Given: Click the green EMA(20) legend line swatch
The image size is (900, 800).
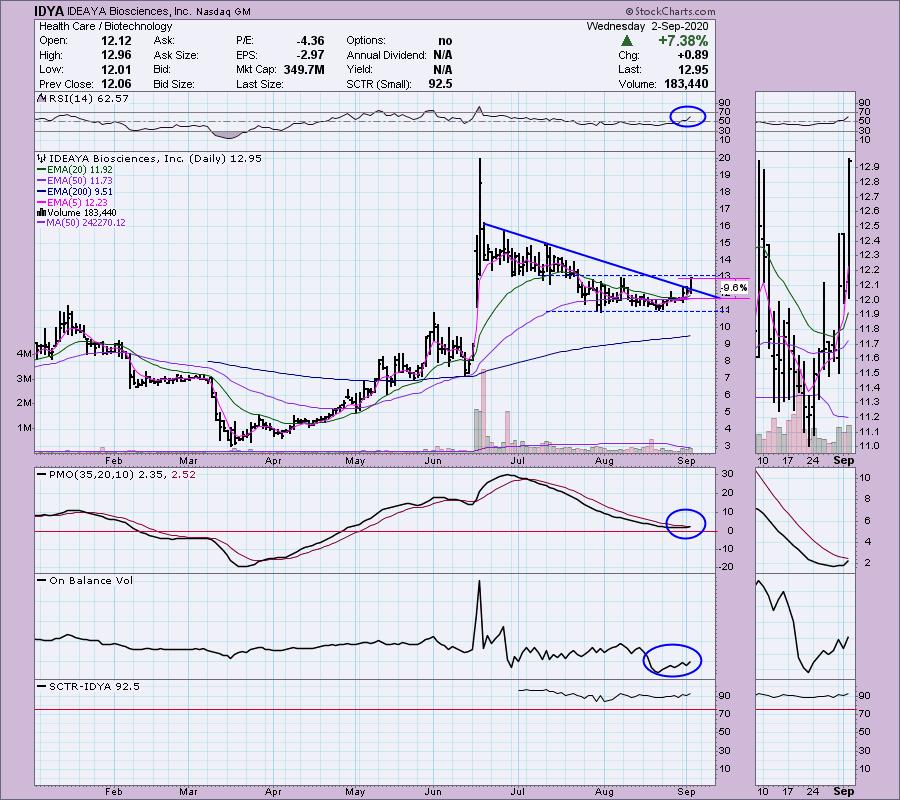Looking at the screenshot, I should point(41,170).
